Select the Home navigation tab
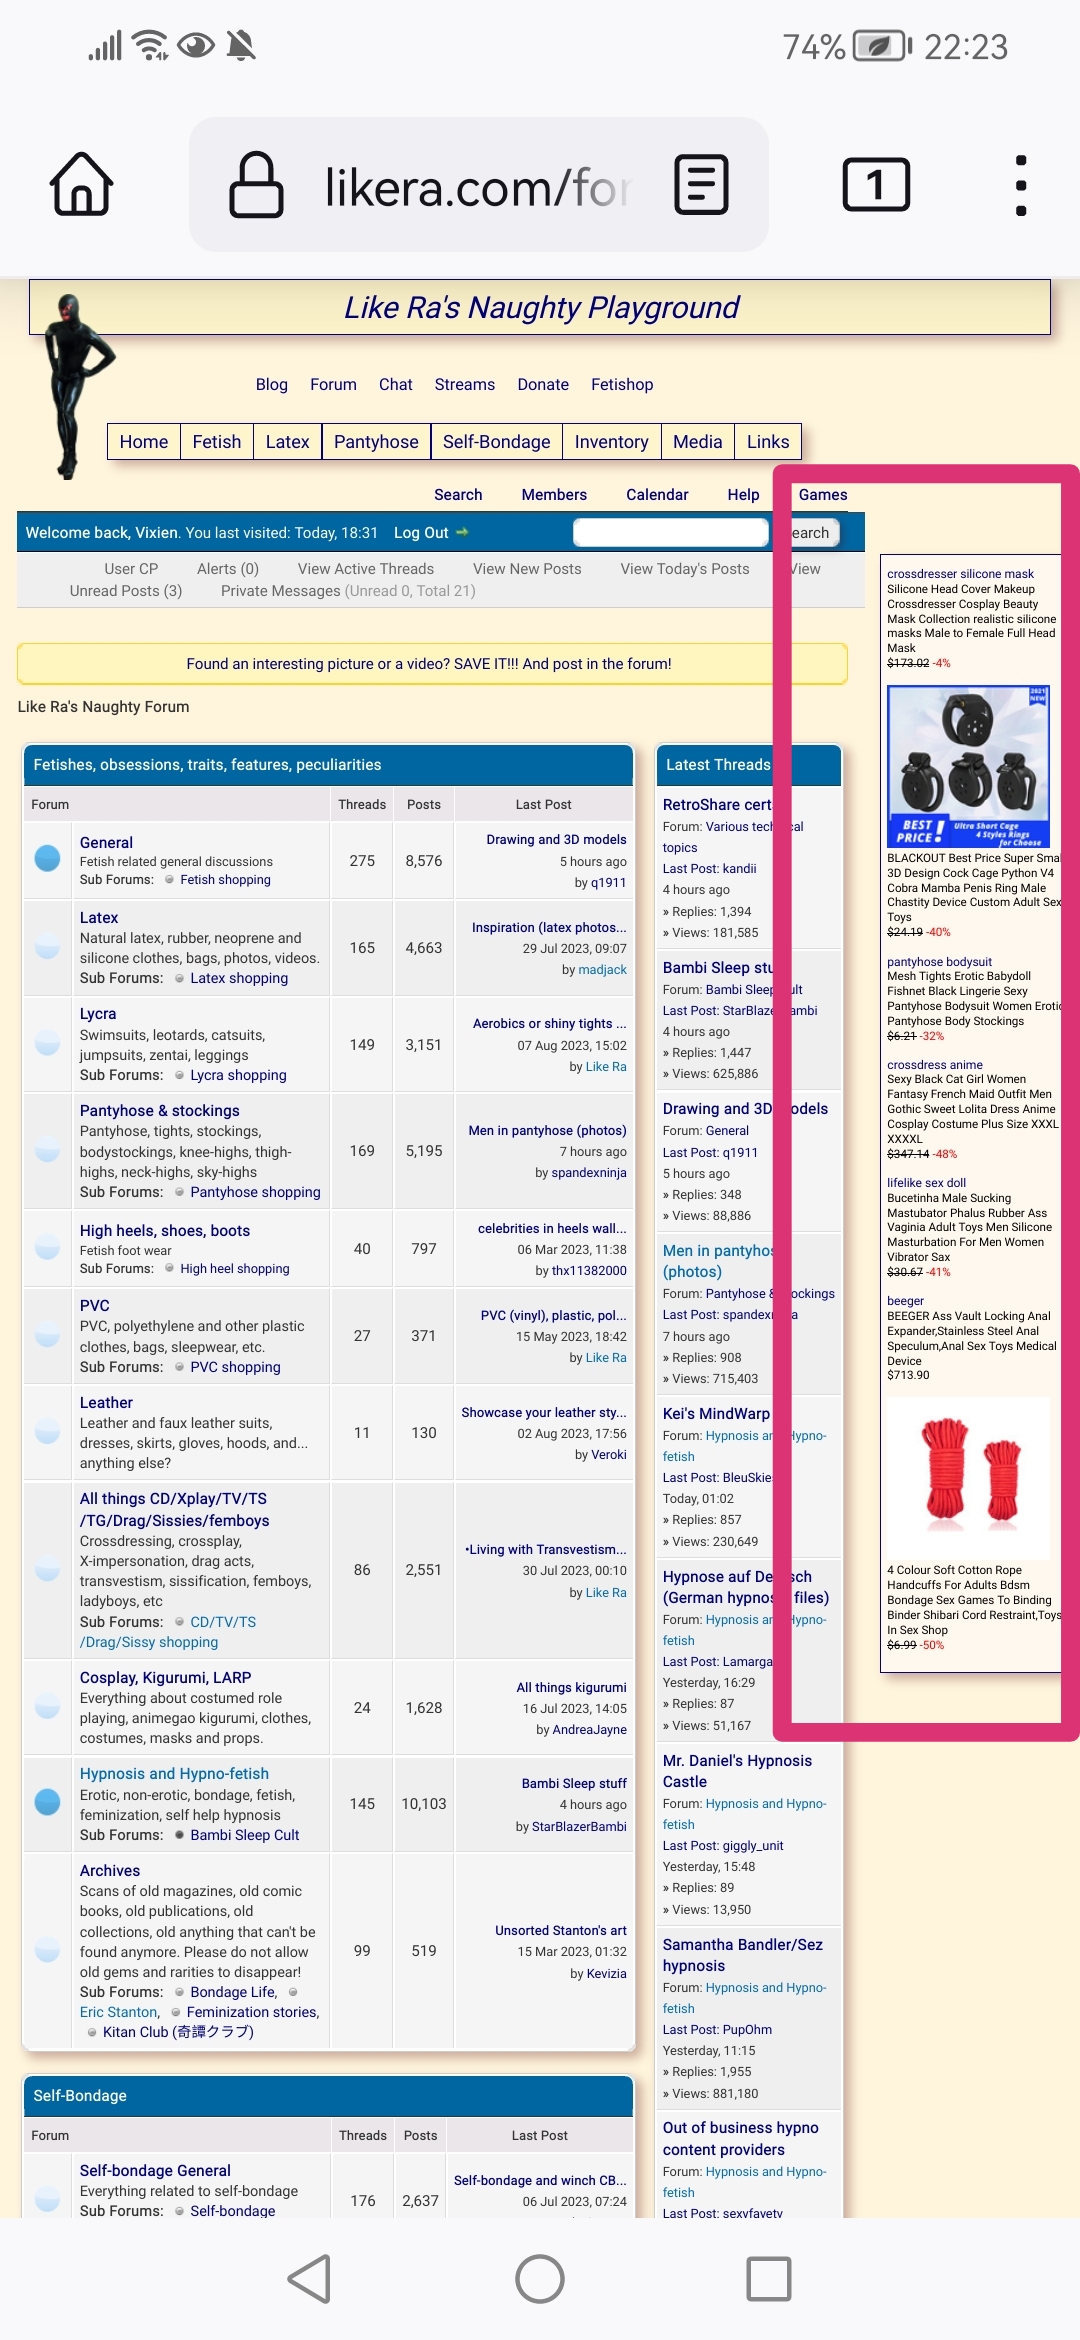This screenshot has width=1080, height=2340. (x=144, y=442)
